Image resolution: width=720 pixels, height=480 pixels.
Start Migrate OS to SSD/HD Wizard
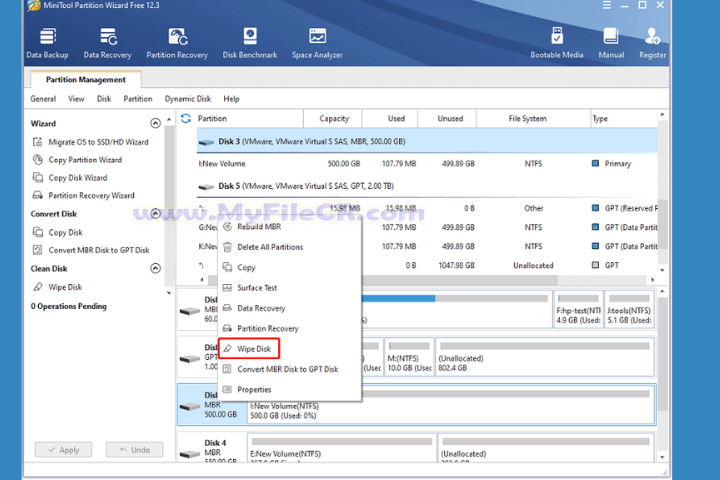tap(90, 142)
